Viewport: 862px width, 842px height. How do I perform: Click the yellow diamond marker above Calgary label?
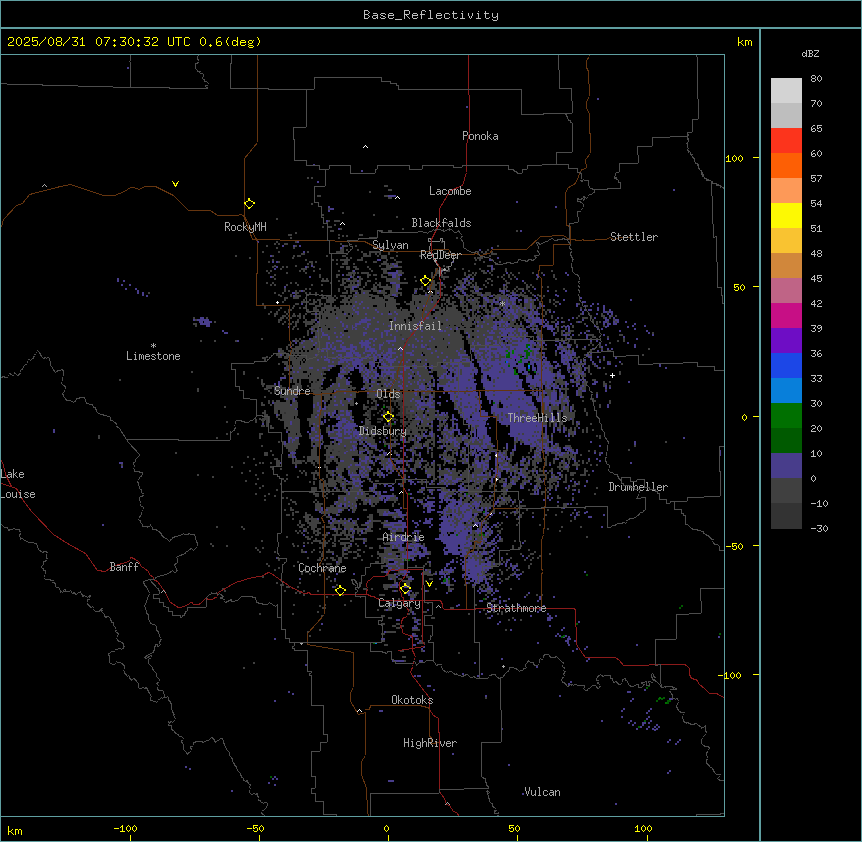click(x=405, y=589)
